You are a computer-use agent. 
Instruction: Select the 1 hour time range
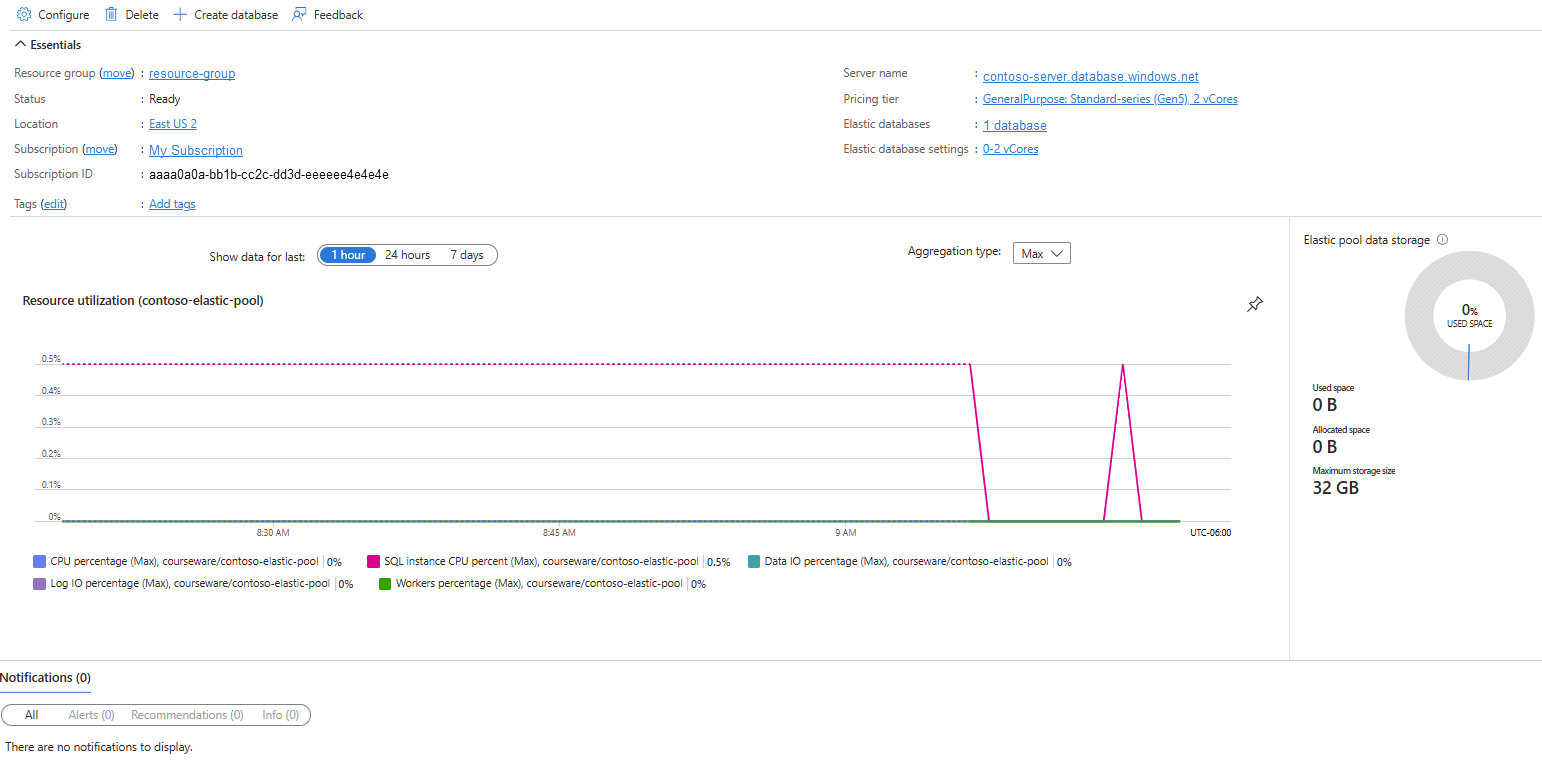(348, 255)
